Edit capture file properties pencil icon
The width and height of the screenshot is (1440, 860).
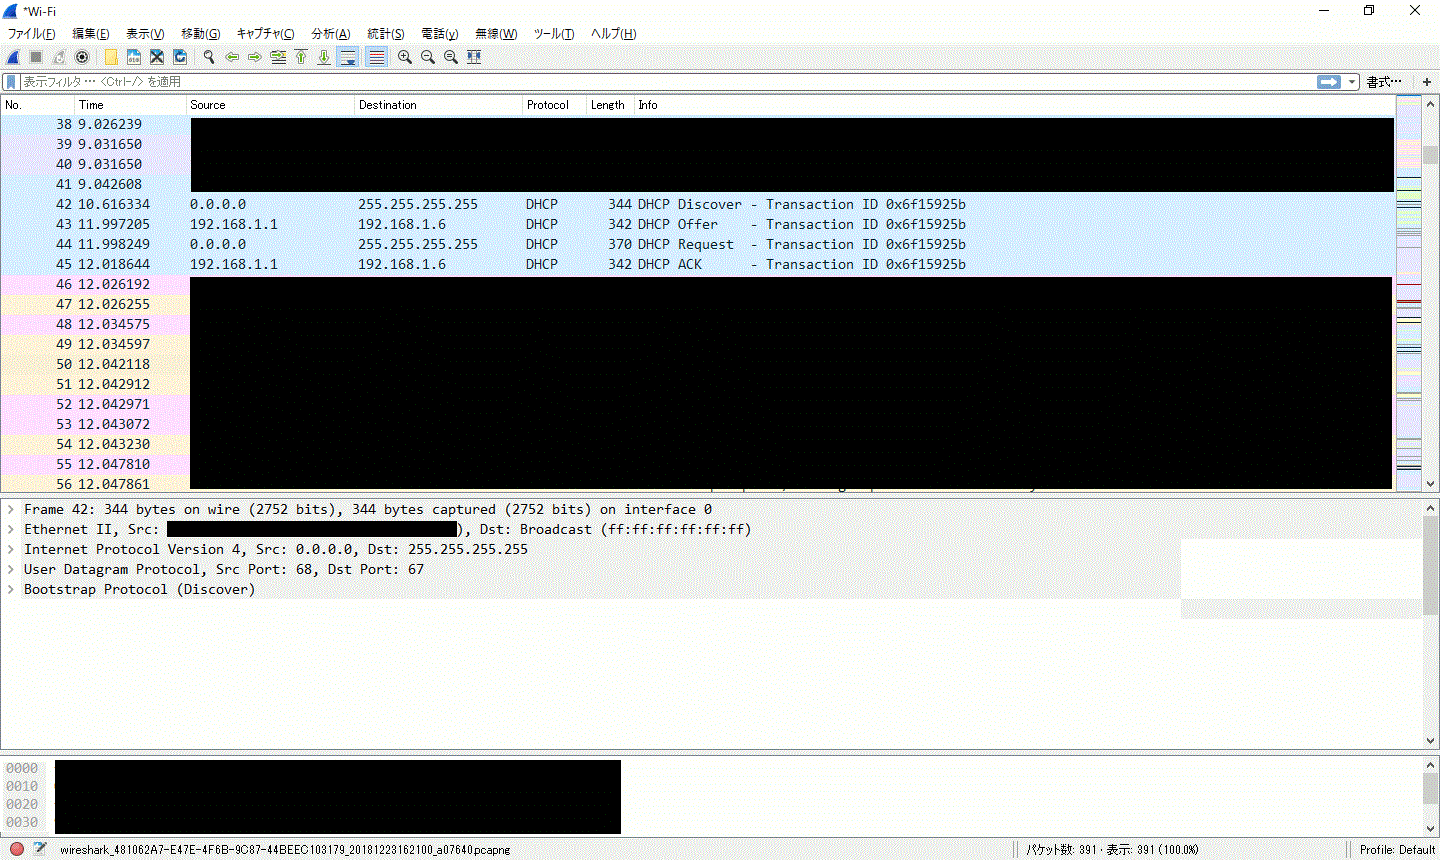[x=39, y=849]
